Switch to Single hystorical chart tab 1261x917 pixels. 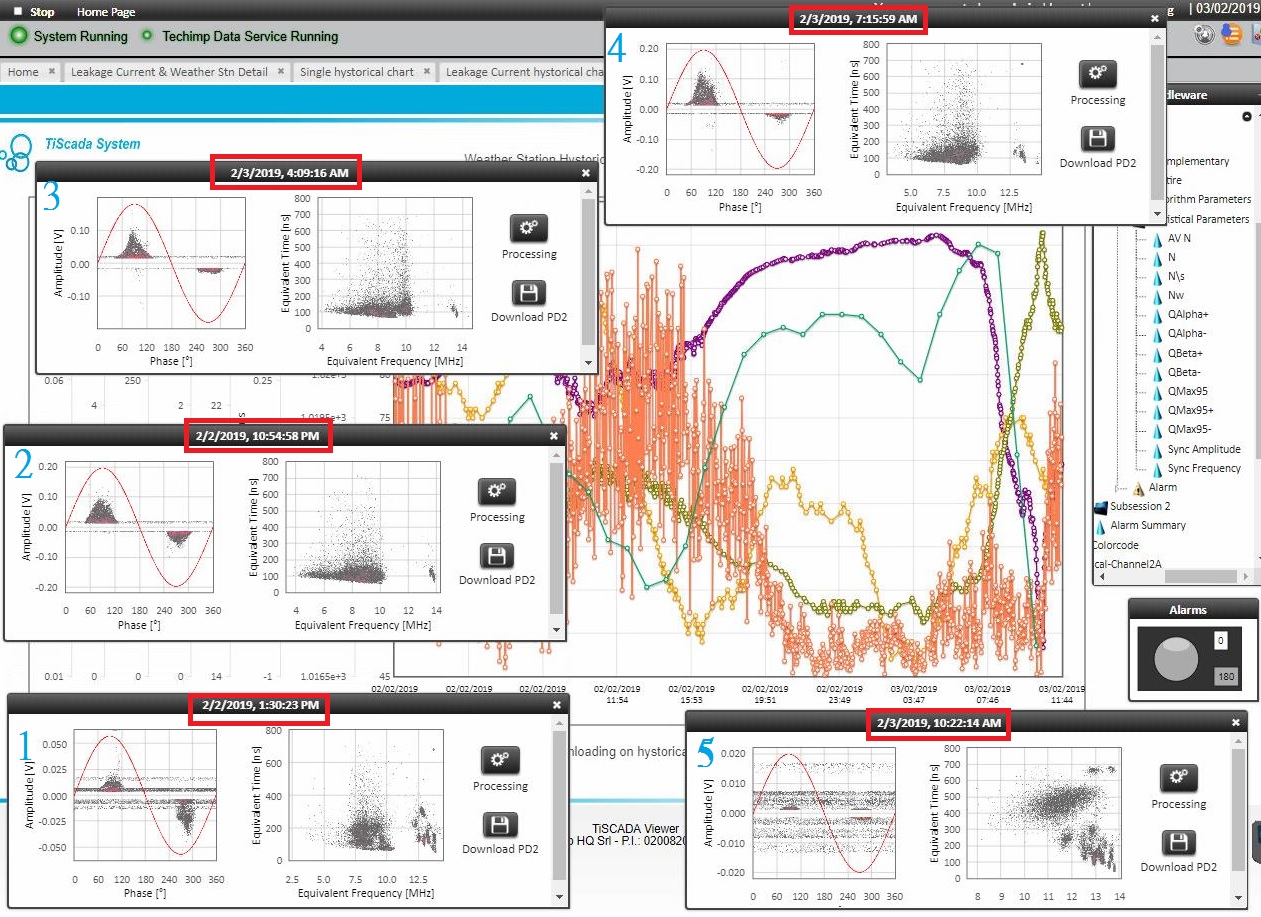pyautogui.click(x=356, y=72)
